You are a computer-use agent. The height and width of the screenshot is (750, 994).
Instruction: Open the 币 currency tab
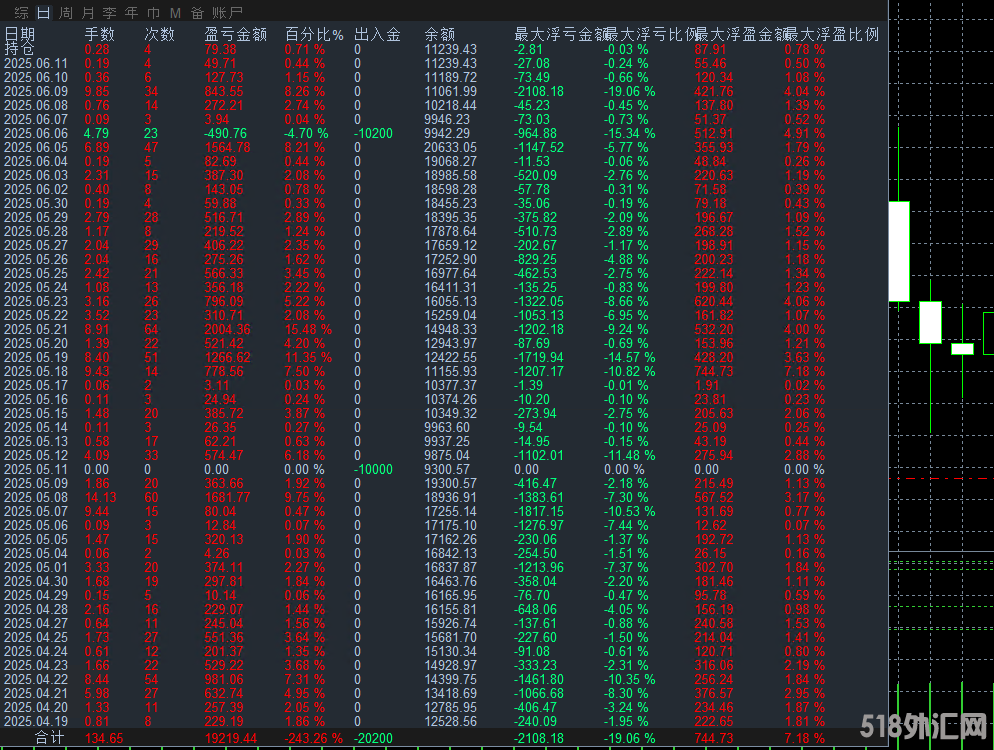(x=153, y=13)
